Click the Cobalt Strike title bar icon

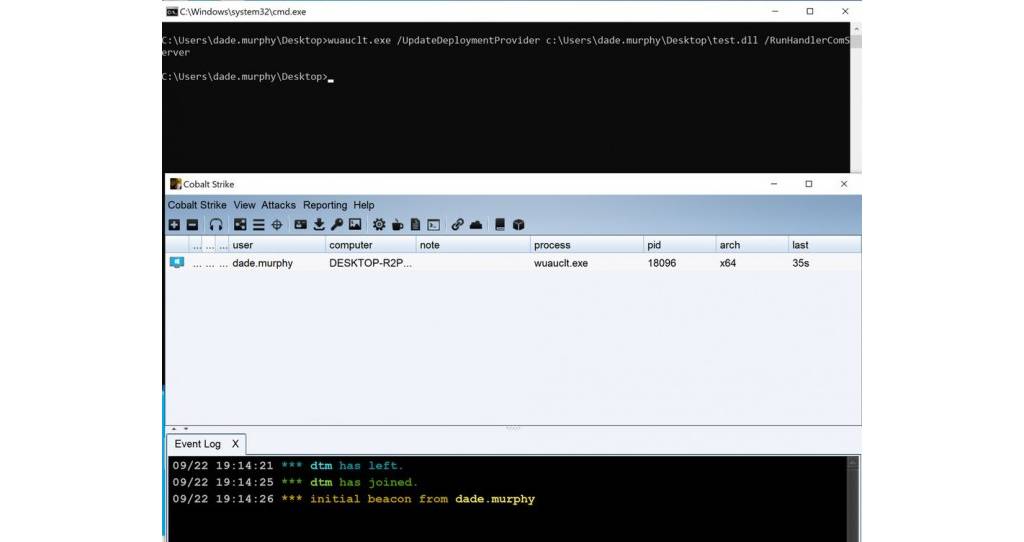tap(175, 184)
